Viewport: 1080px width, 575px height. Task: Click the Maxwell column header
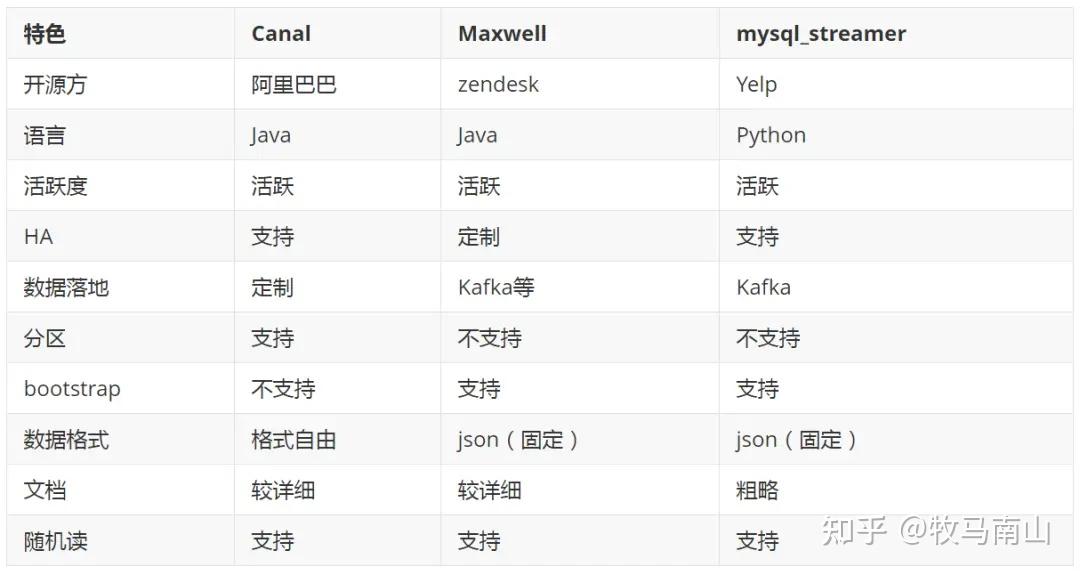(502, 33)
